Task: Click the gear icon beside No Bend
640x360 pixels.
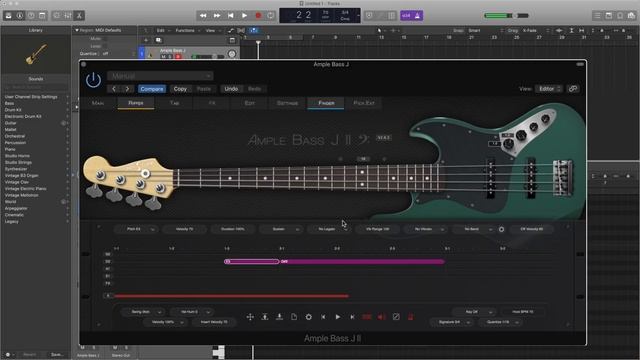Action: 502,229
